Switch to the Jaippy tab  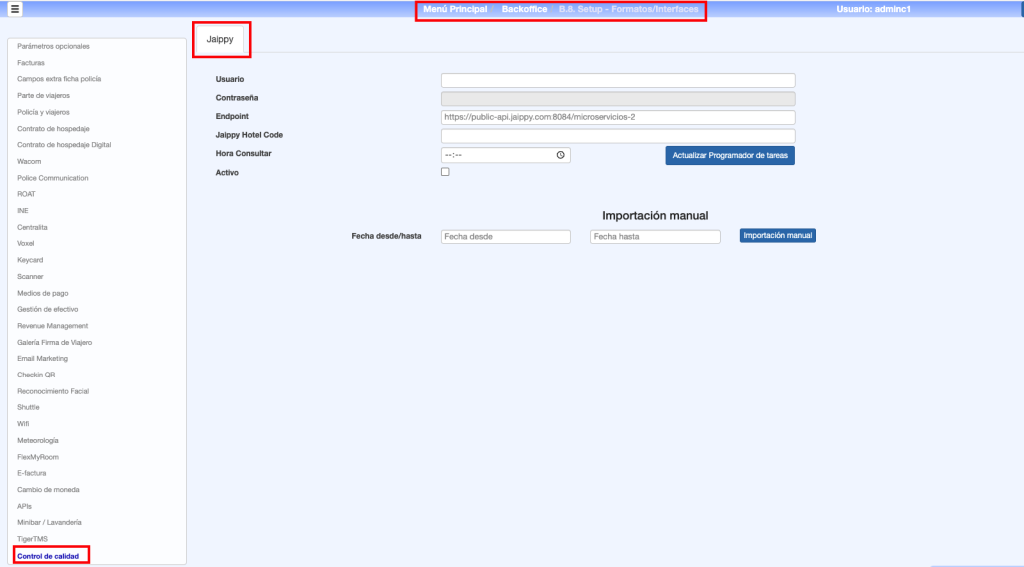[x=219, y=38]
